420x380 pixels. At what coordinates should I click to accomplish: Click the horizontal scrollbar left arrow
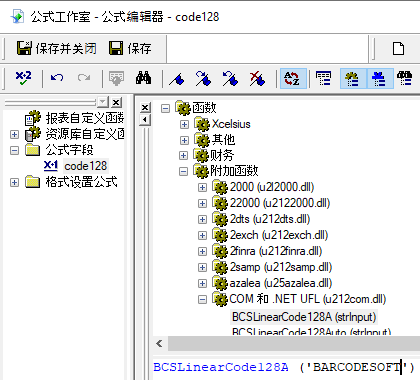[x=160, y=343]
